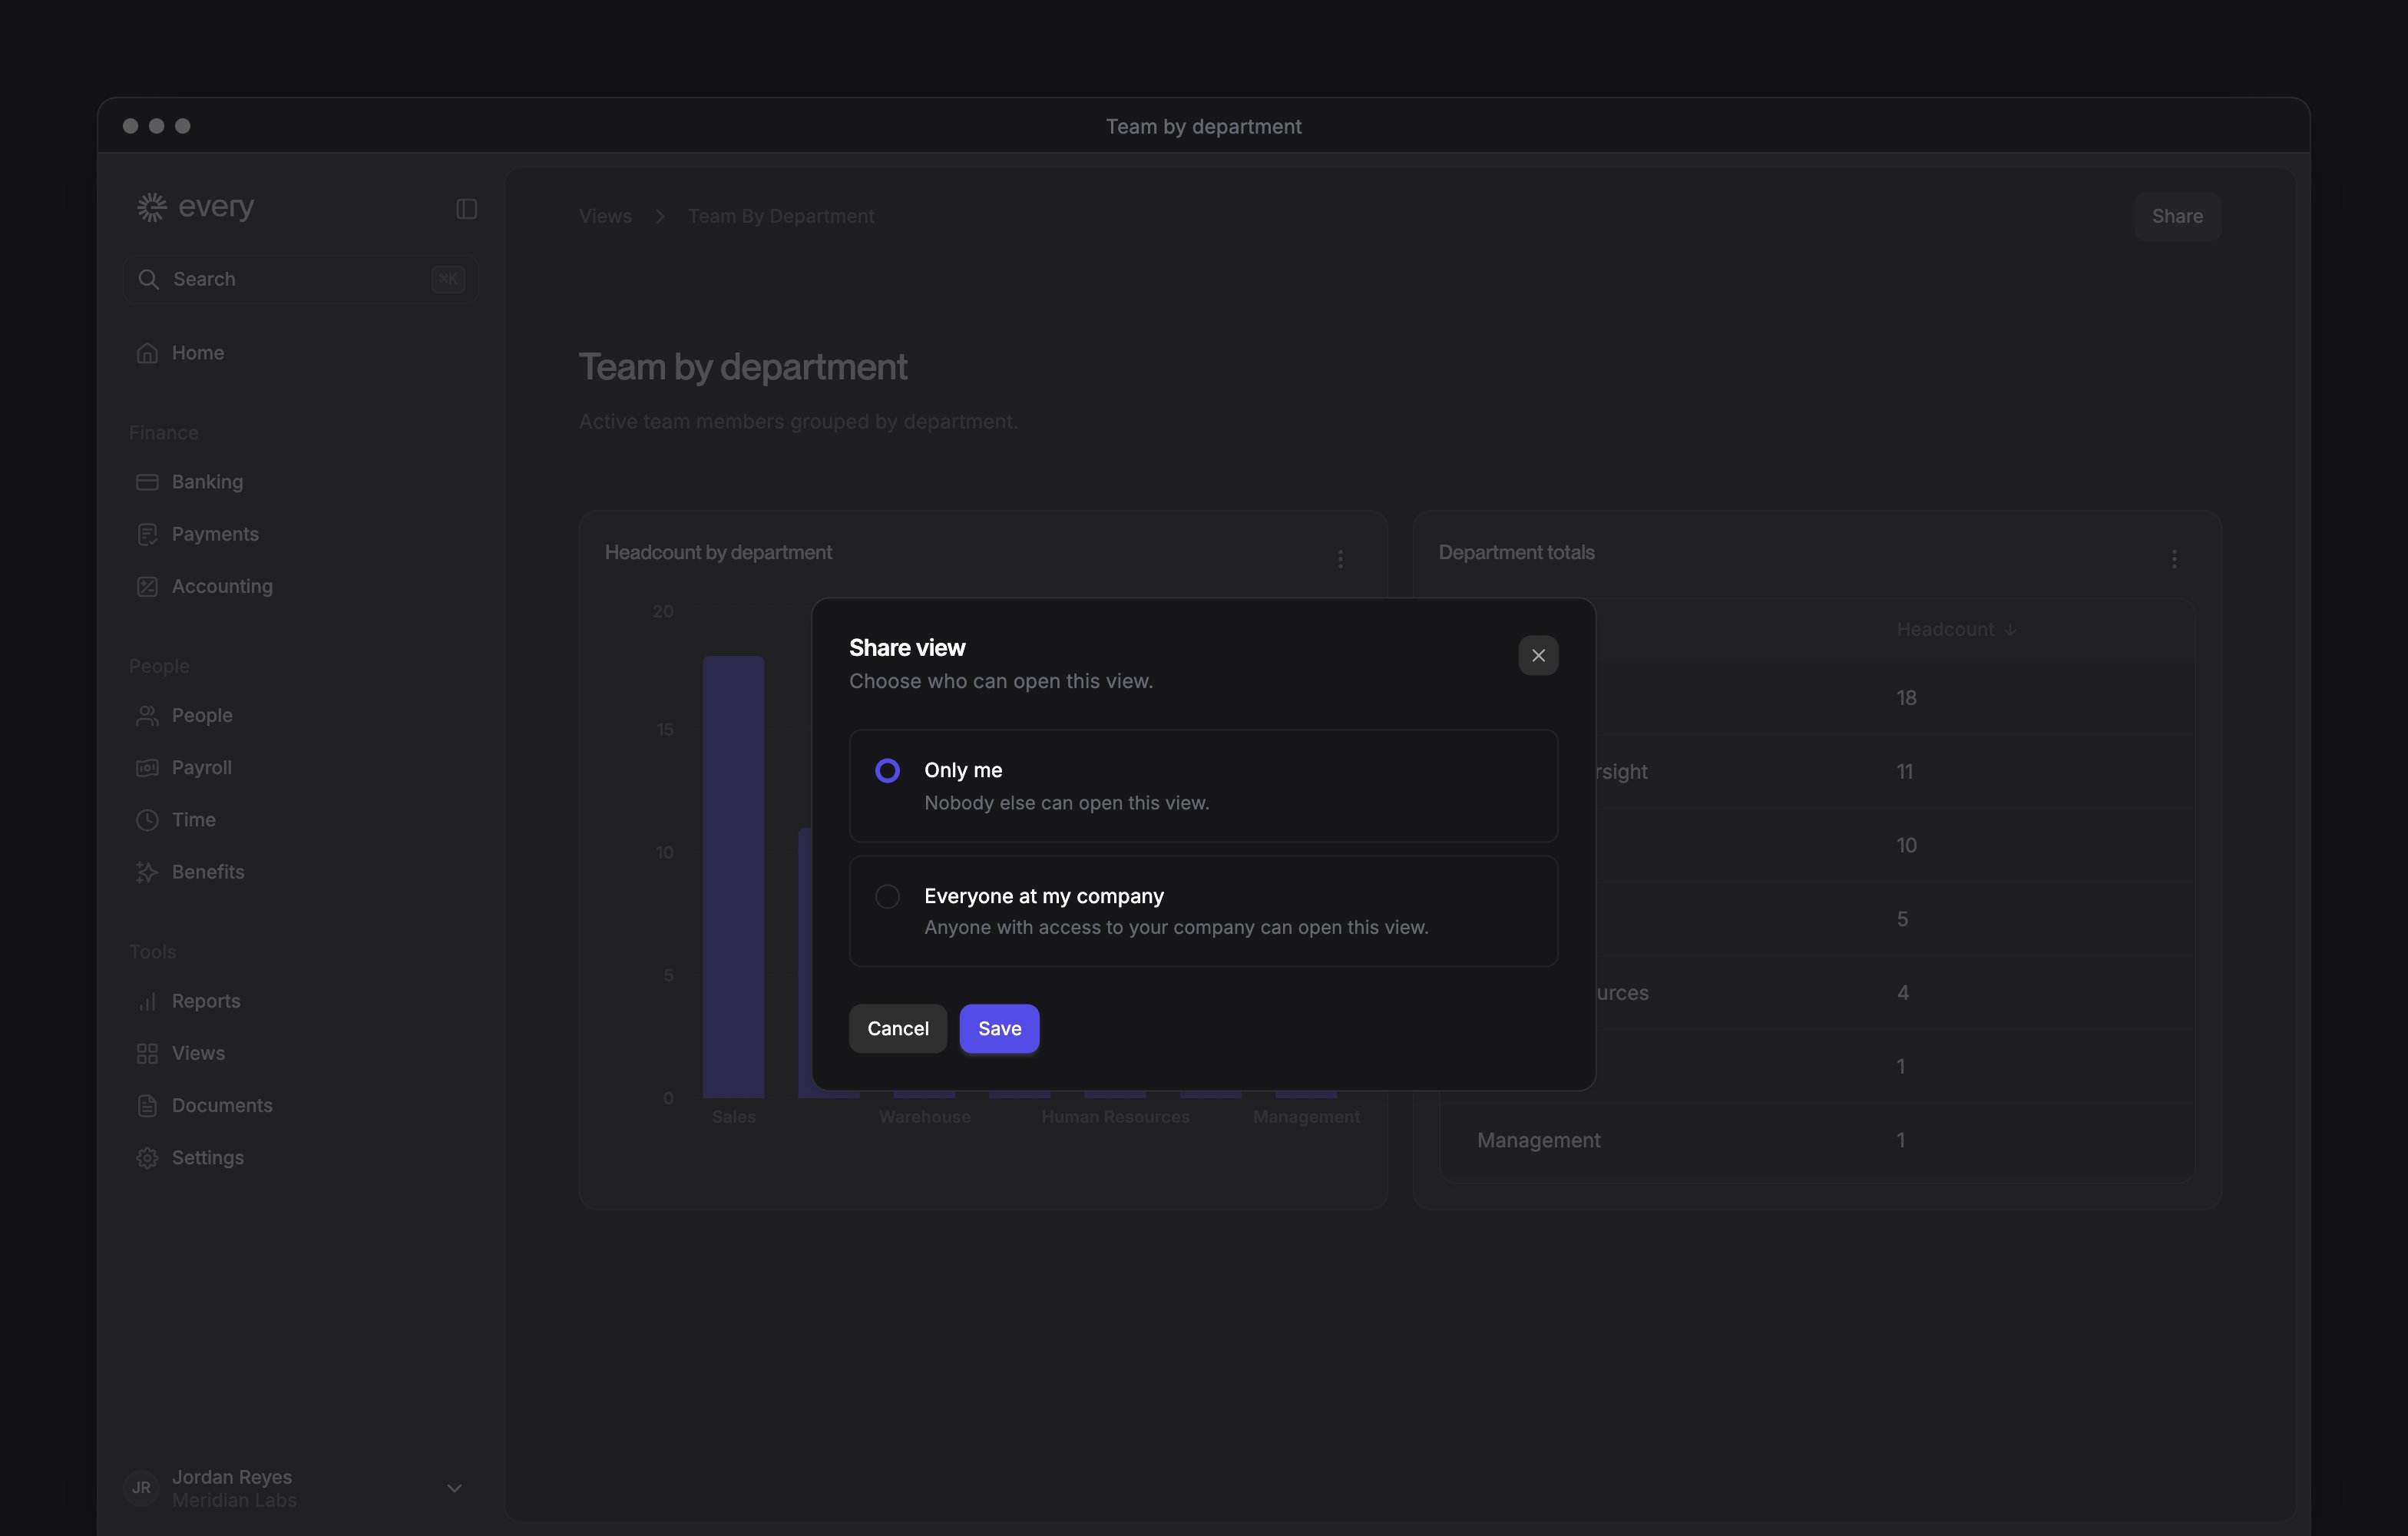Click the Sales bar in chart
Screen dimensions: 2408x1536
click(733, 877)
